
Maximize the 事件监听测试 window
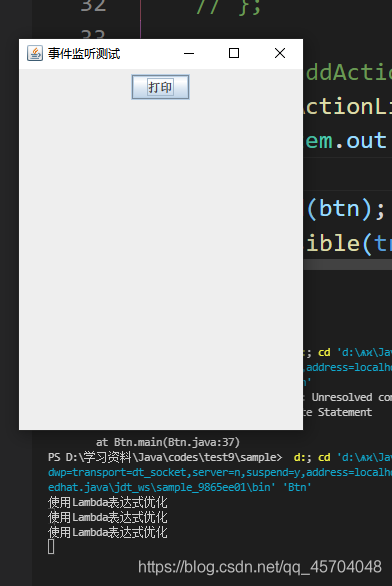point(234,53)
